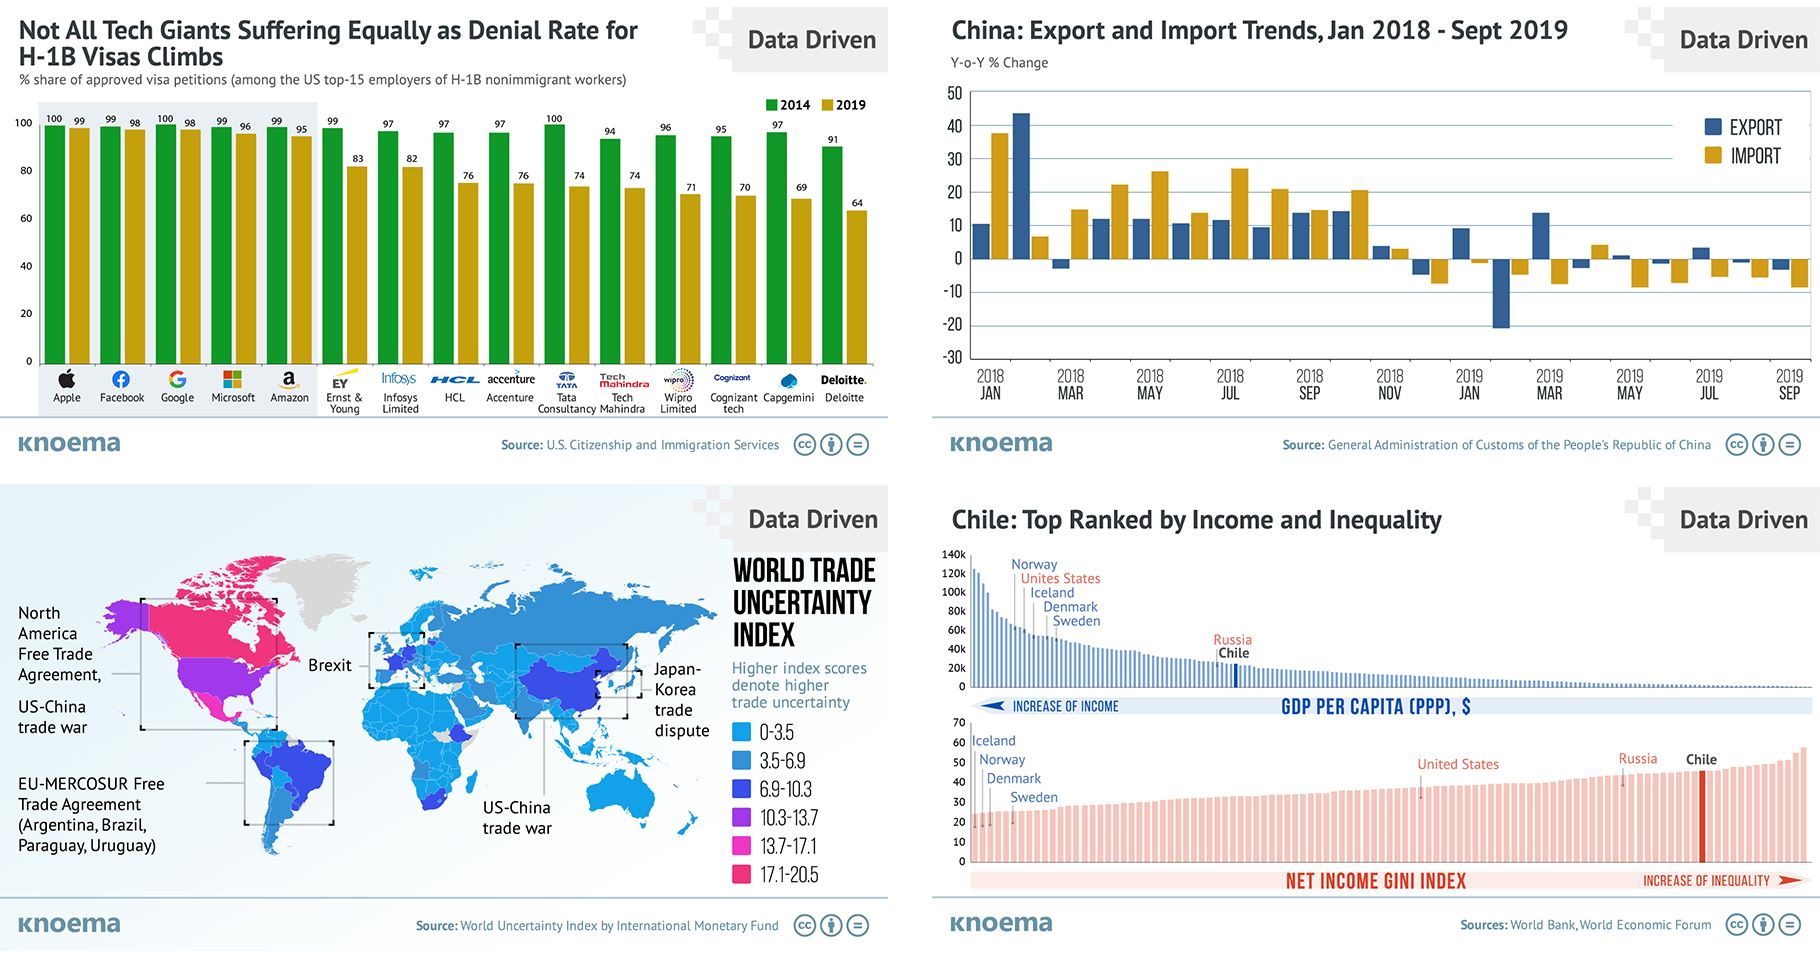Viewport: 1820px width, 956px height.
Task: Click CC license icon under Chile chart
Action: pos(1737,925)
